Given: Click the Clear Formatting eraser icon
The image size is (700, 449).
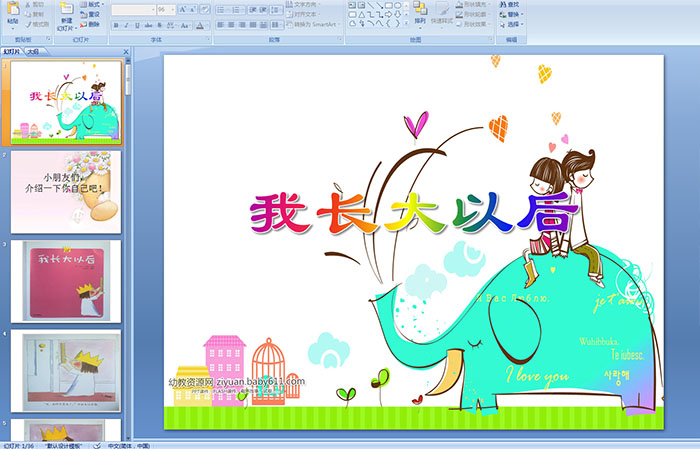Looking at the screenshot, I should point(205,9).
